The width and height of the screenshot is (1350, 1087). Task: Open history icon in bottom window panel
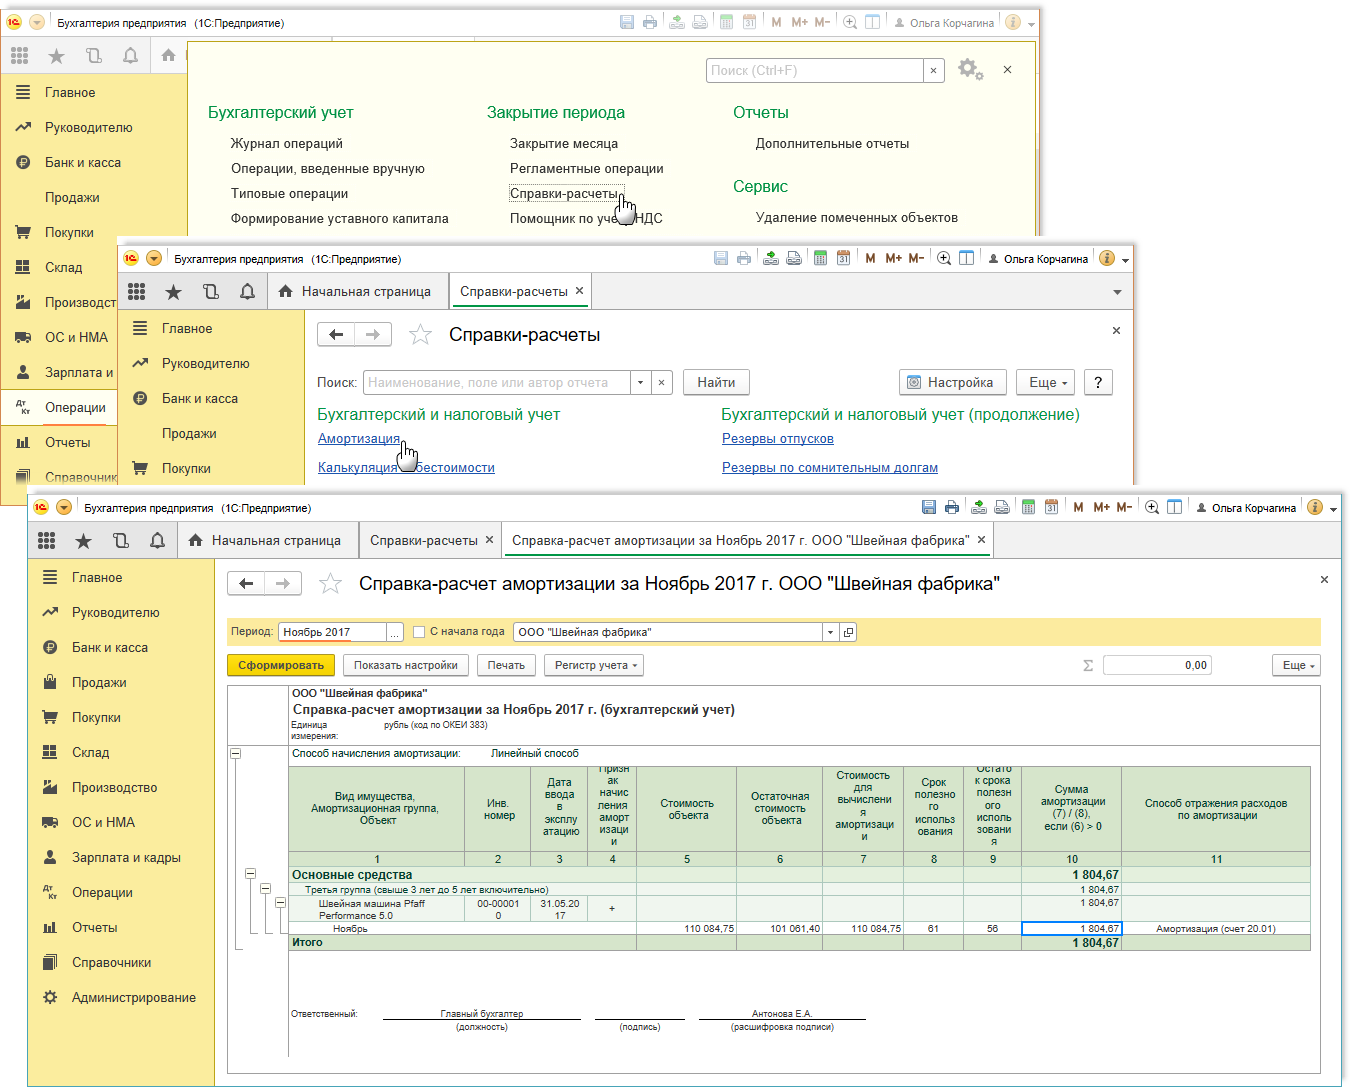pyautogui.click(x=121, y=541)
